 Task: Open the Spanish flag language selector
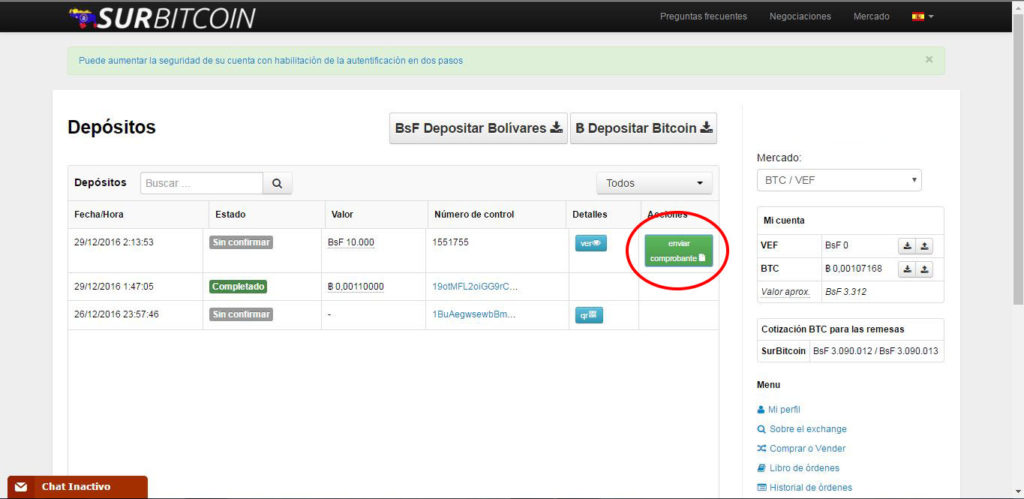pos(922,17)
